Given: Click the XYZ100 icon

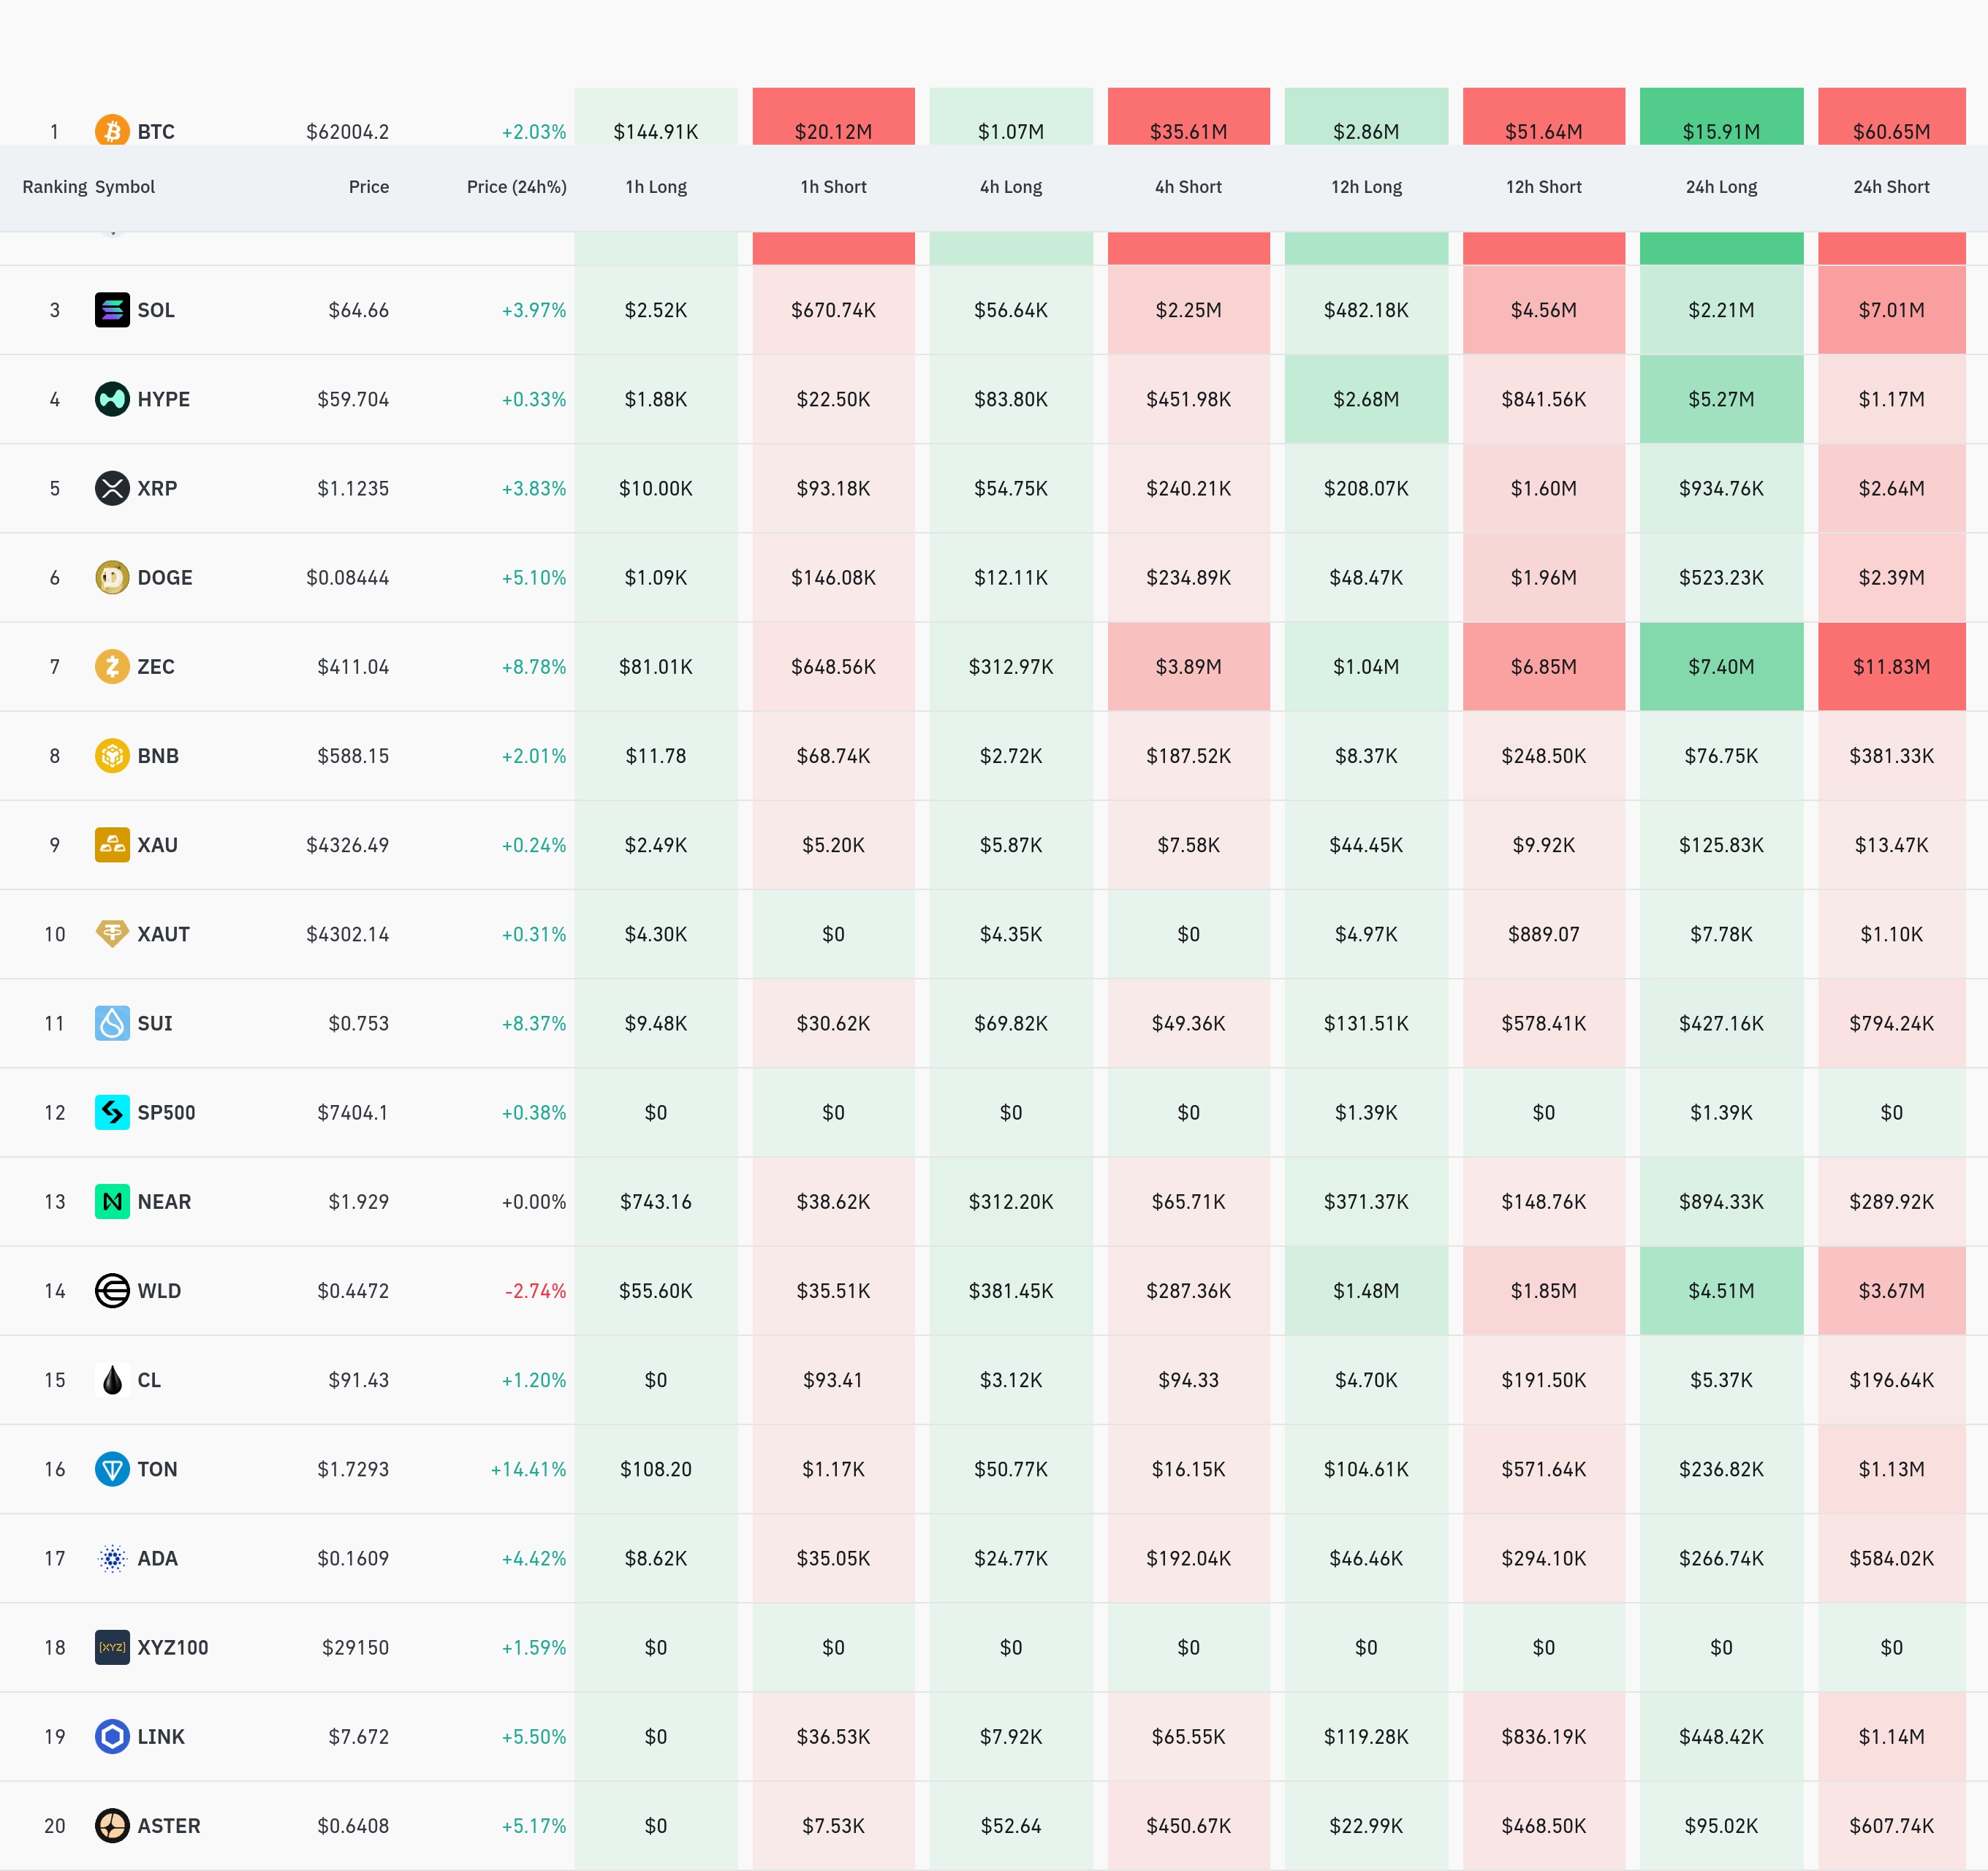Looking at the screenshot, I should (112, 1647).
